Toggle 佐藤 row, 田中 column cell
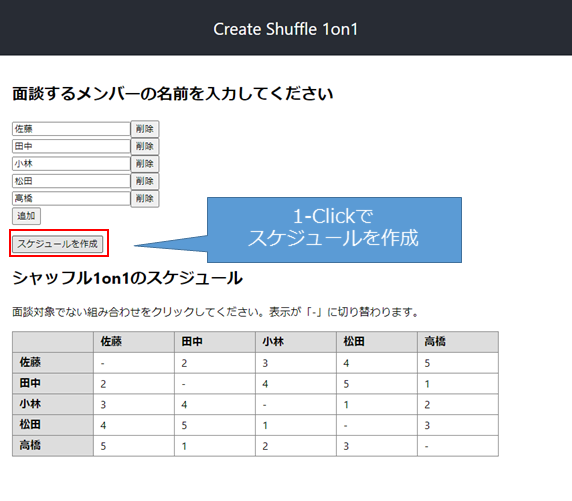This screenshot has height=501, width=572. [215, 363]
